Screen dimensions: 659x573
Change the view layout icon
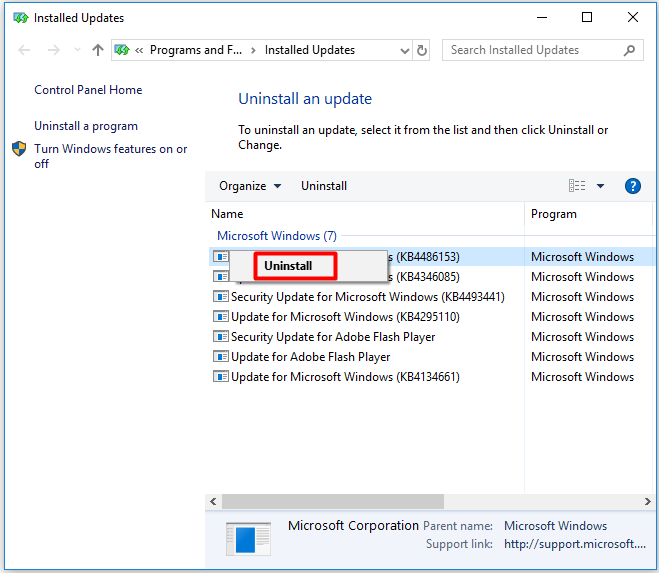(x=577, y=185)
